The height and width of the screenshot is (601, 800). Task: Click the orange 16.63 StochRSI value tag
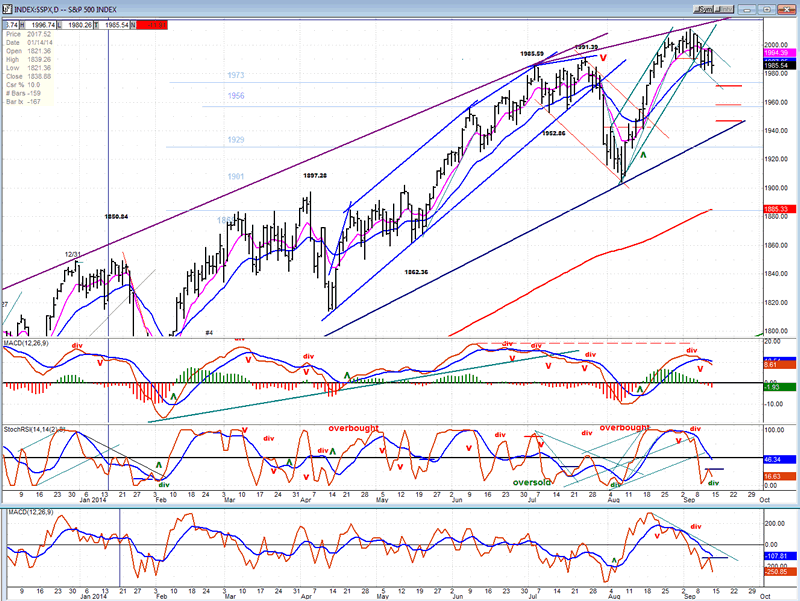click(x=780, y=477)
